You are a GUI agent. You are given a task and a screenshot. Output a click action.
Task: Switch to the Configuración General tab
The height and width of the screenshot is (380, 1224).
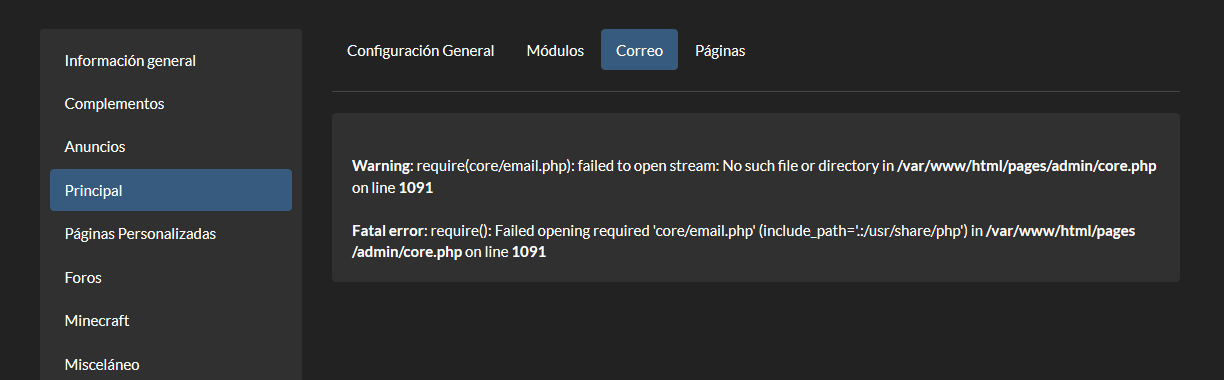pos(420,50)
